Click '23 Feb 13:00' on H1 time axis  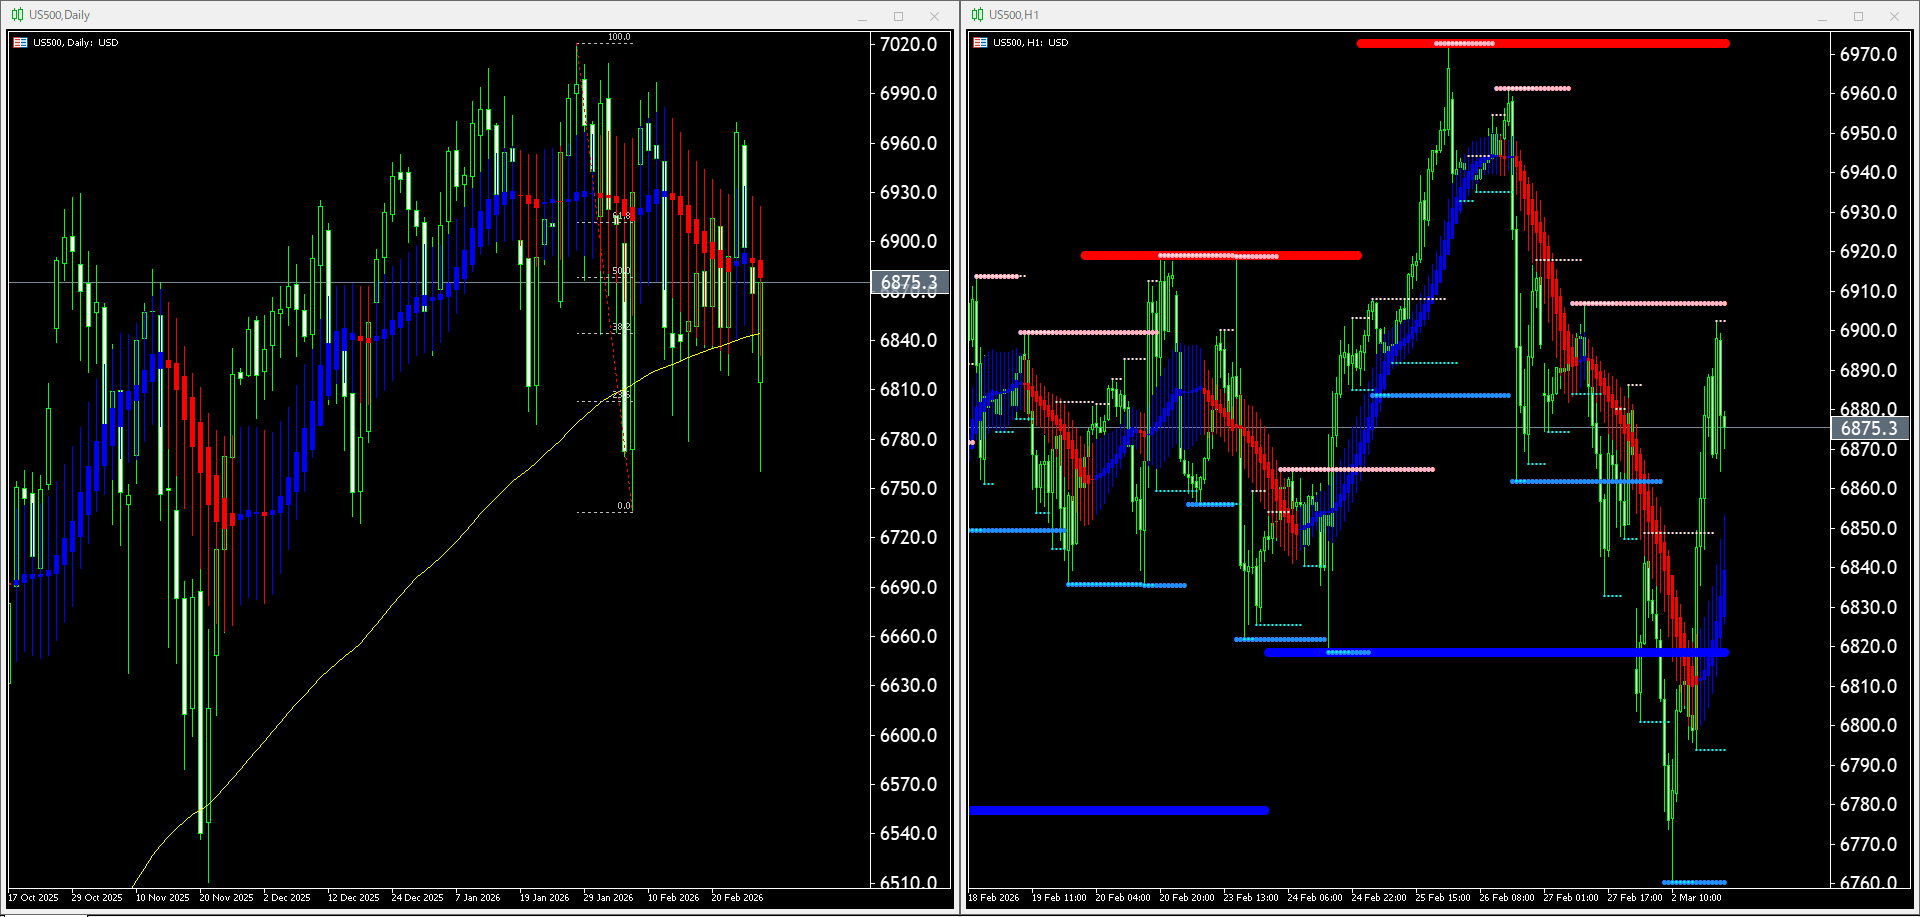point(1251,898)
